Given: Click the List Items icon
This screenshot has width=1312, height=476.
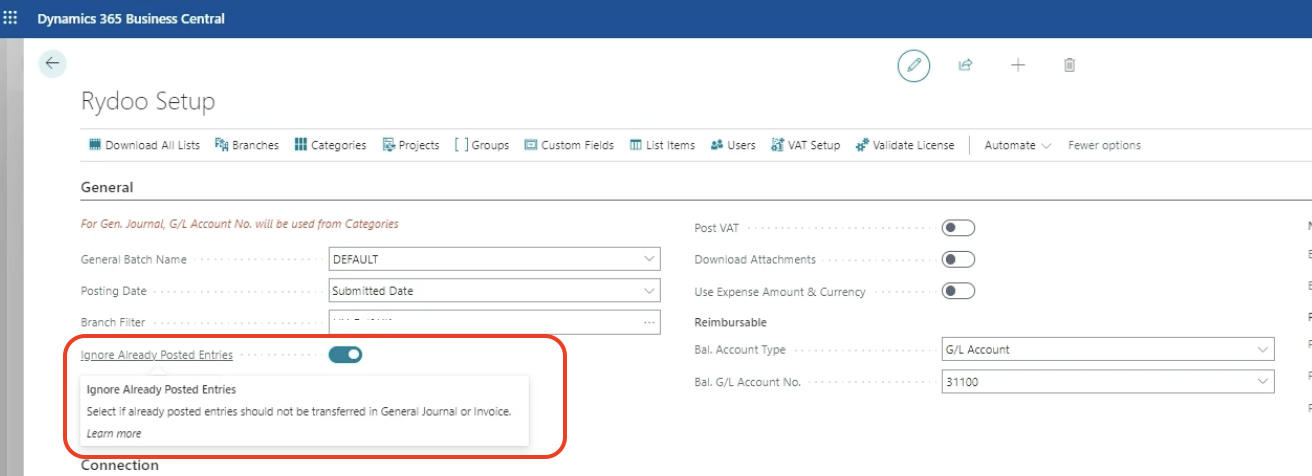Looking at the screenshot, I should (636, 145).
